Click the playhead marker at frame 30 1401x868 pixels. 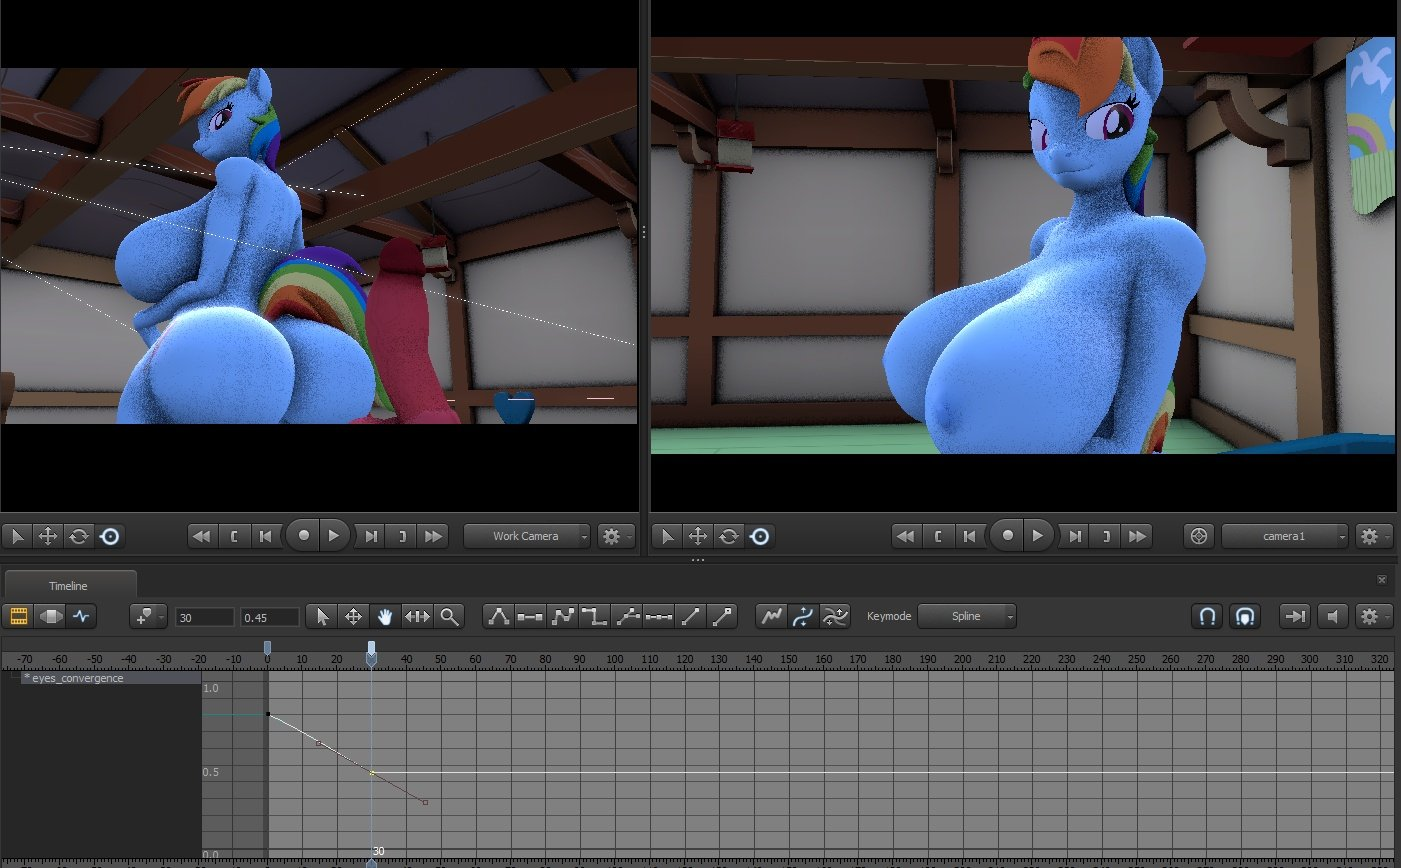pos(372,652)
